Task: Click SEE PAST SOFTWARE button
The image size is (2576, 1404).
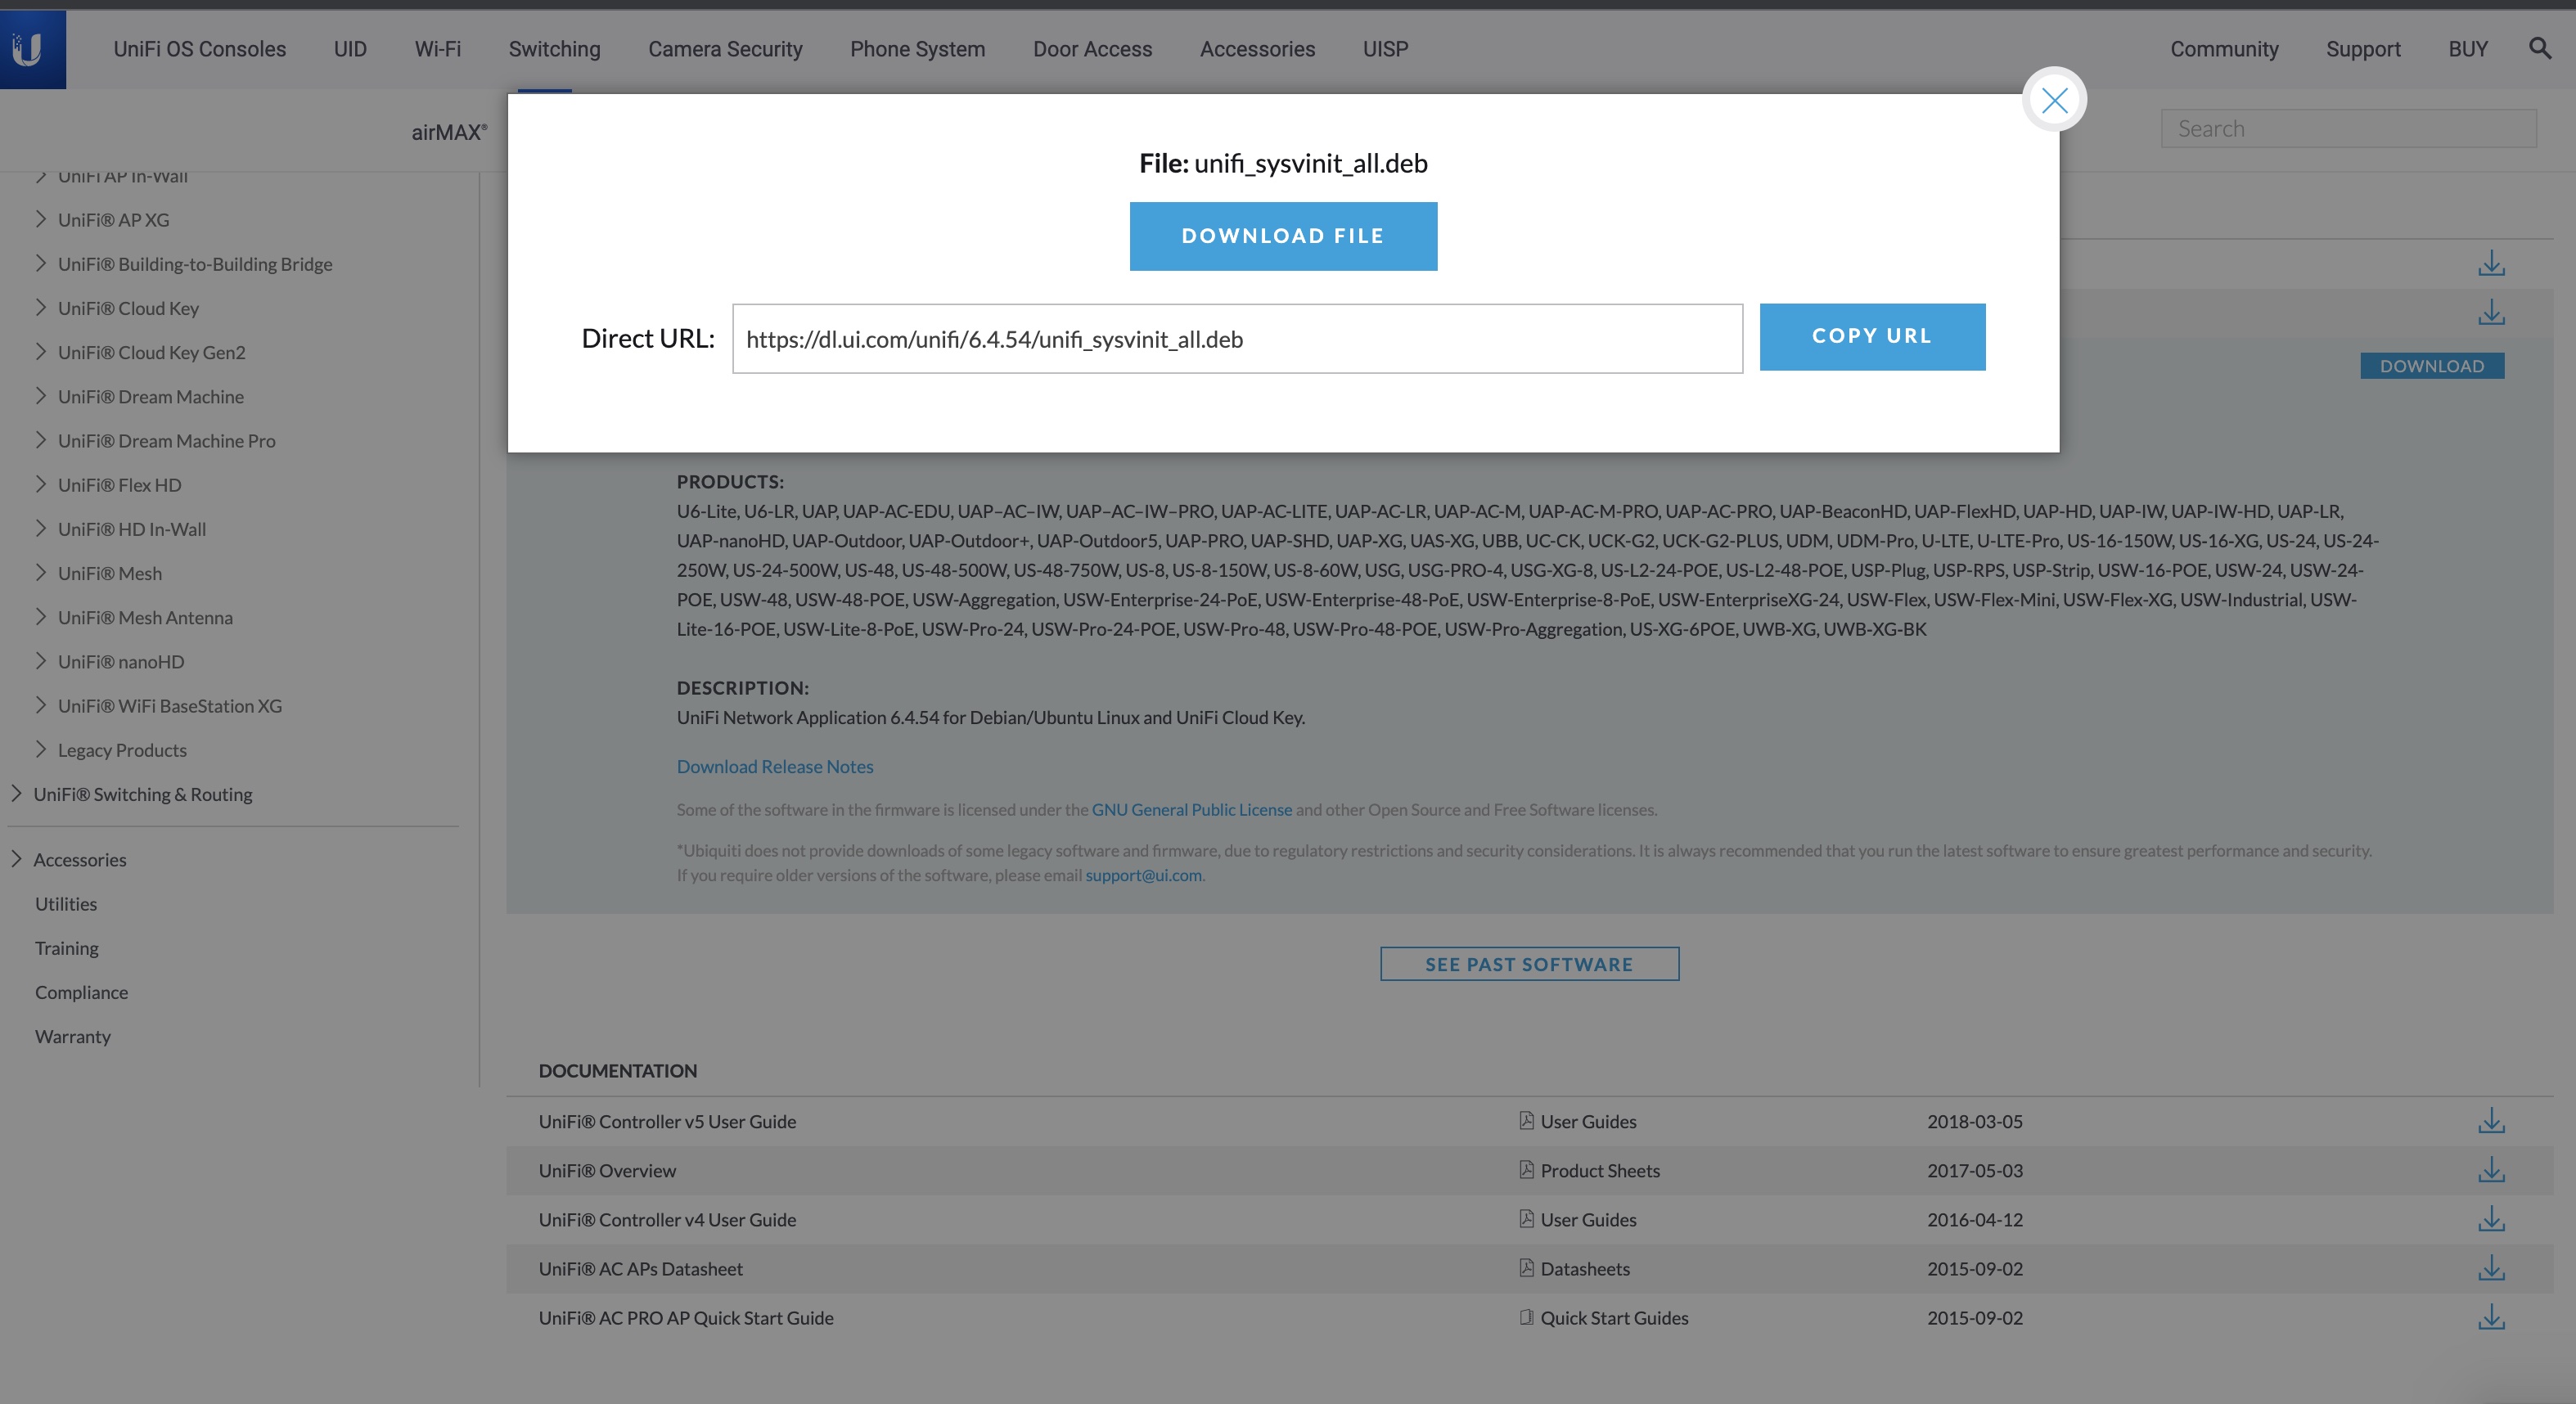Action: (x=1529, y=964)
